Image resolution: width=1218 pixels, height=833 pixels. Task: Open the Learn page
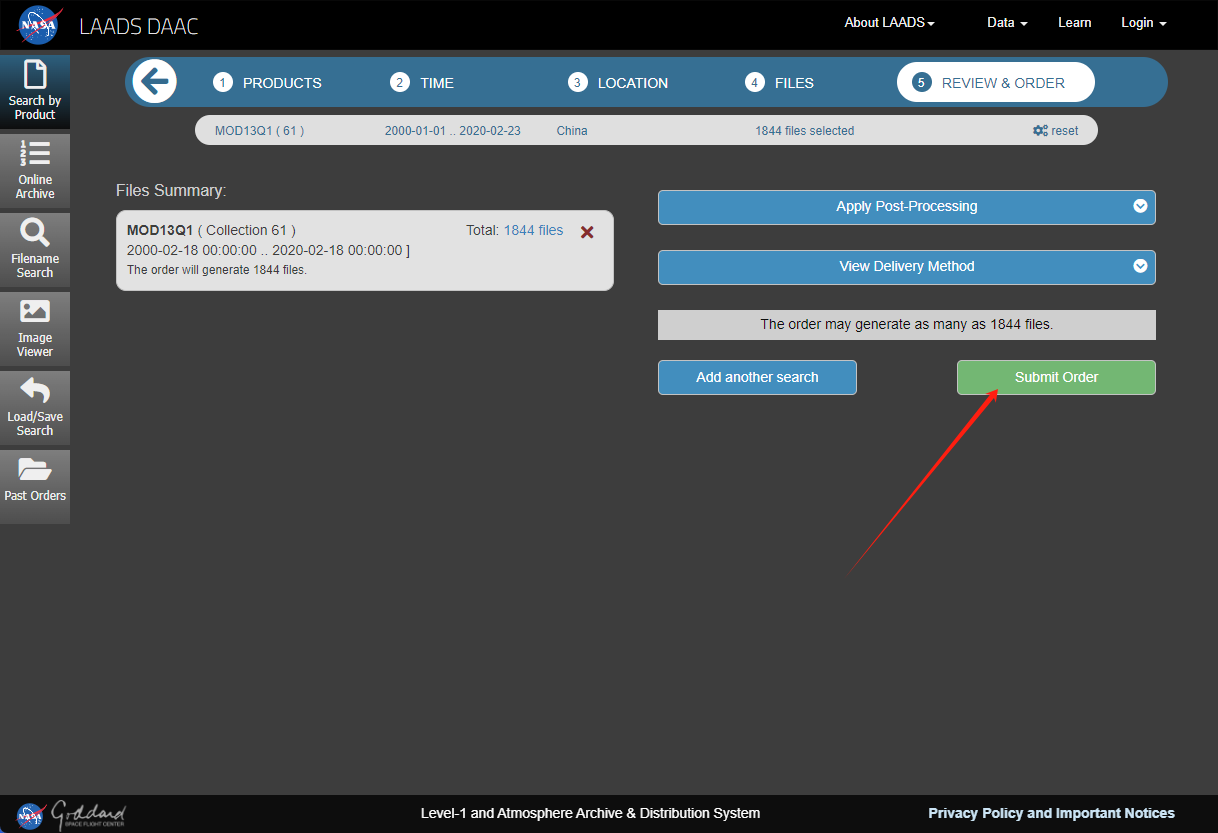tap(1075, 23)
